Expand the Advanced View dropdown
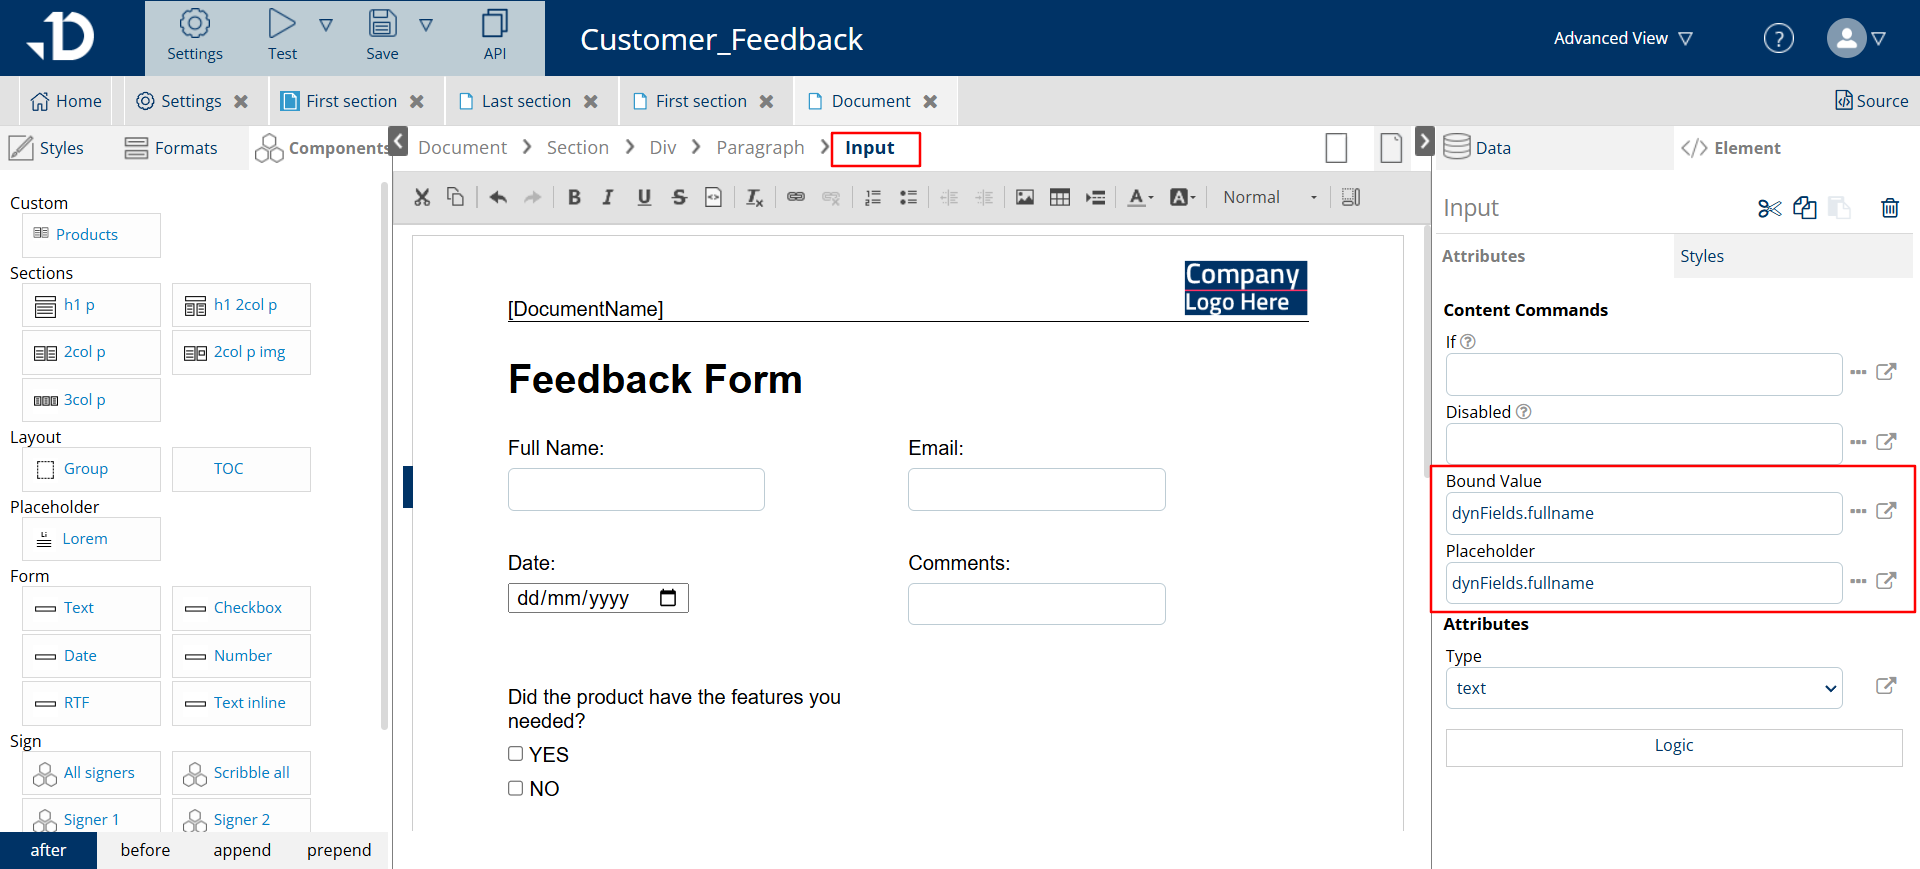The height and width of the screenshot is (869, 1920). 1622,39
